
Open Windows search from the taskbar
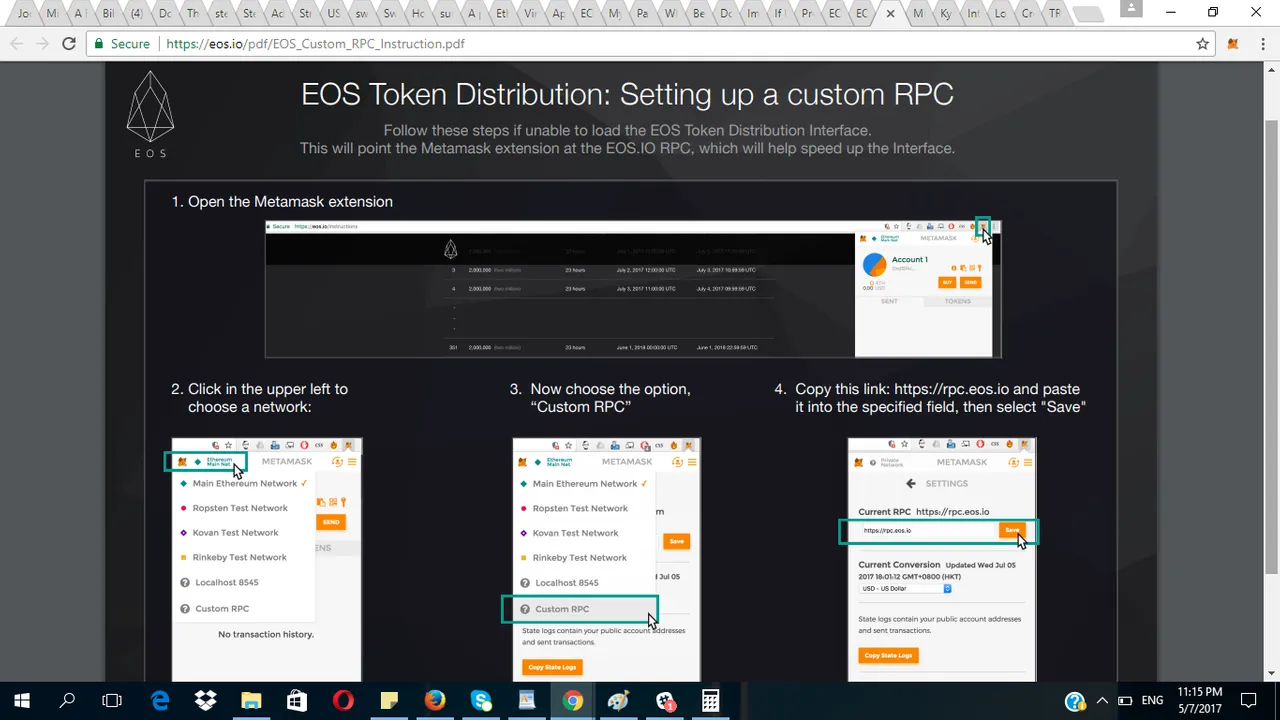click(x=68, y=701)
